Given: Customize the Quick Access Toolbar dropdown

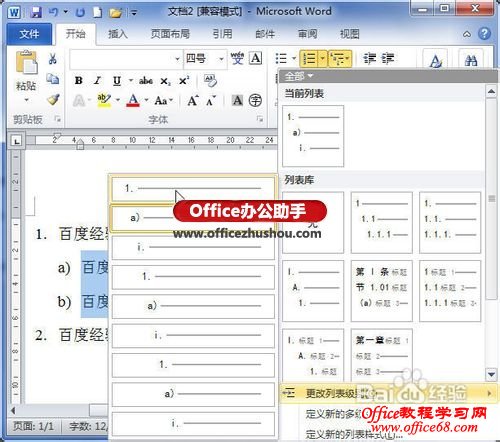Looking at the screenshot, I should point(134,13).
